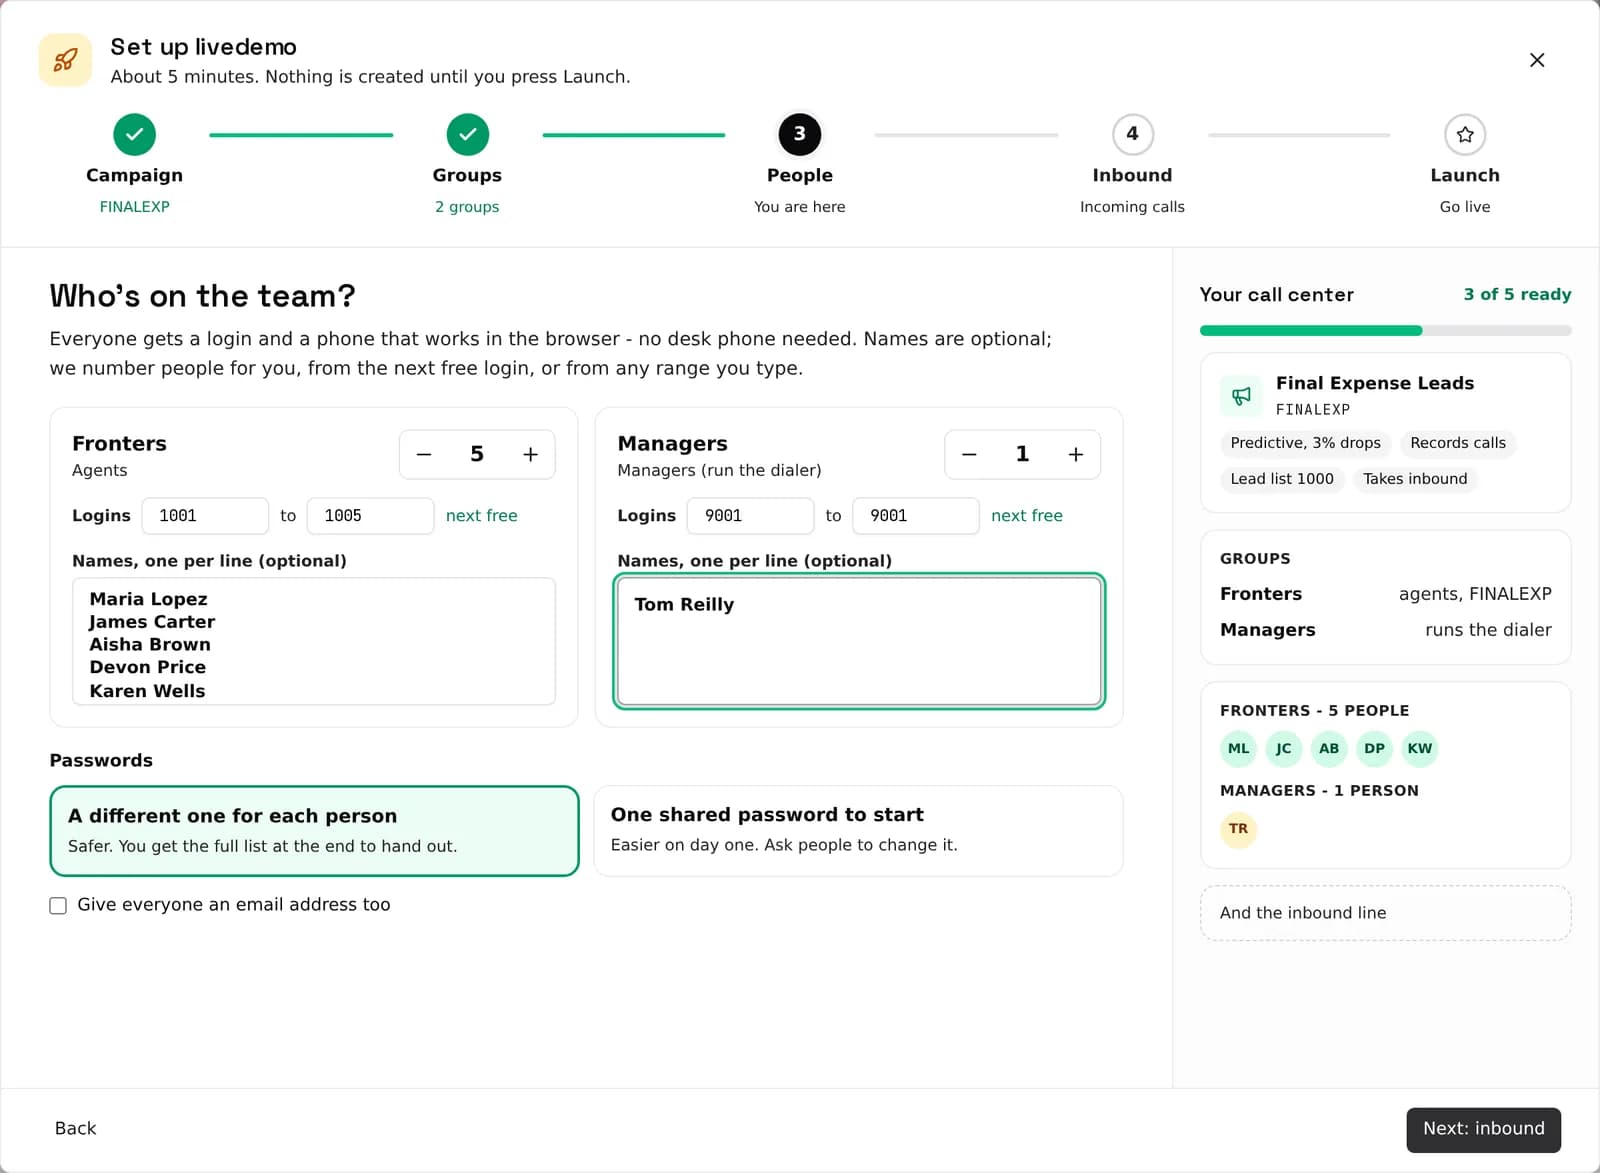Click the rocket setup icon

pyautogui.click(x=65, y=60)
